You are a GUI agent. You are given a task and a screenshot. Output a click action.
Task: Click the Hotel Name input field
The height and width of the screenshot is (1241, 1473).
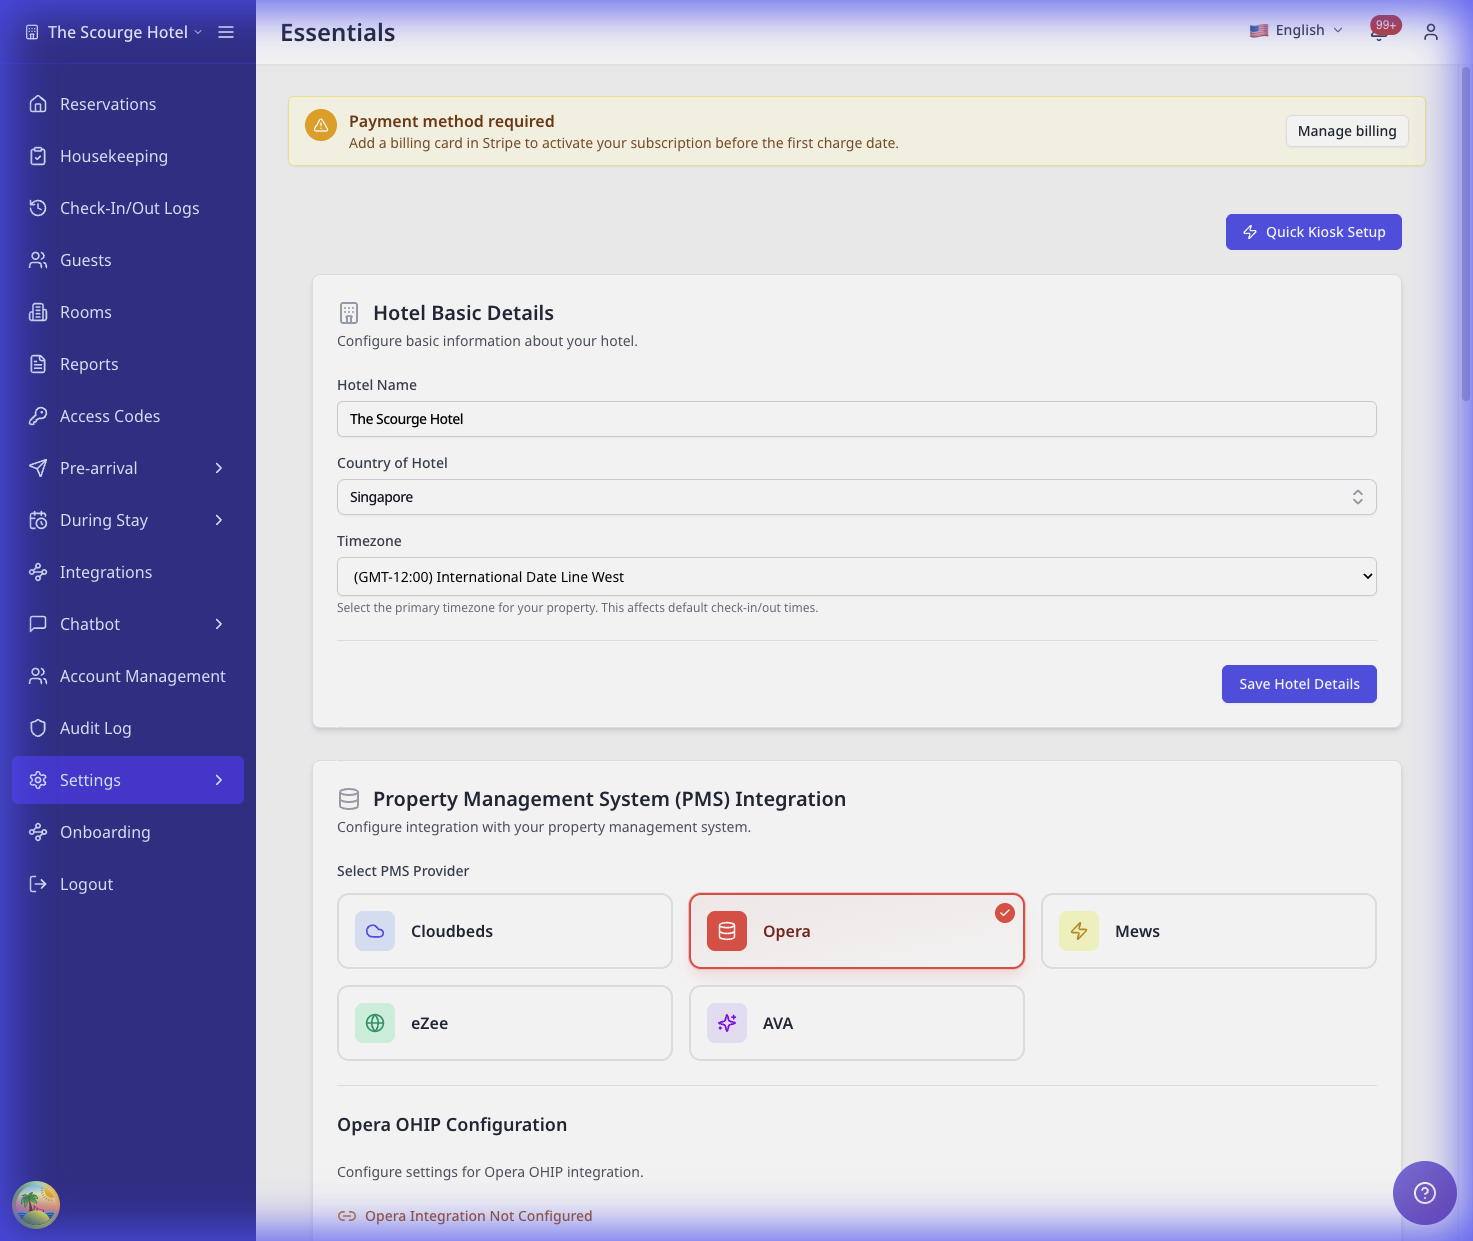click(x=856, y=419)
